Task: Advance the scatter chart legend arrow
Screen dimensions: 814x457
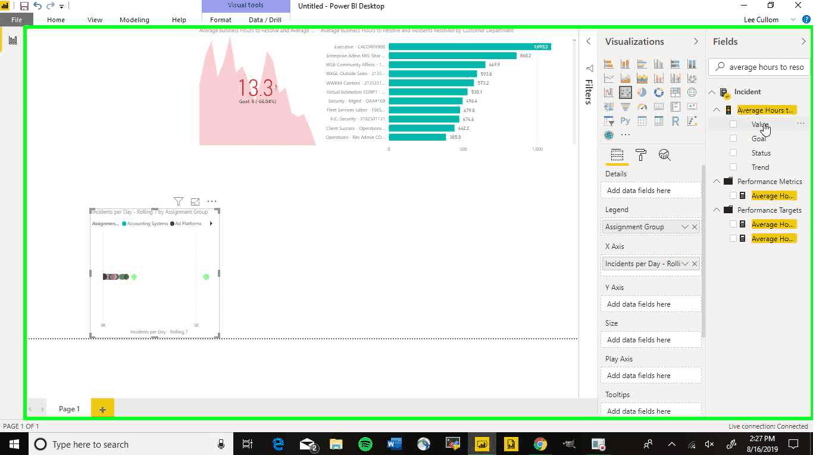Action: click(211, 224)
